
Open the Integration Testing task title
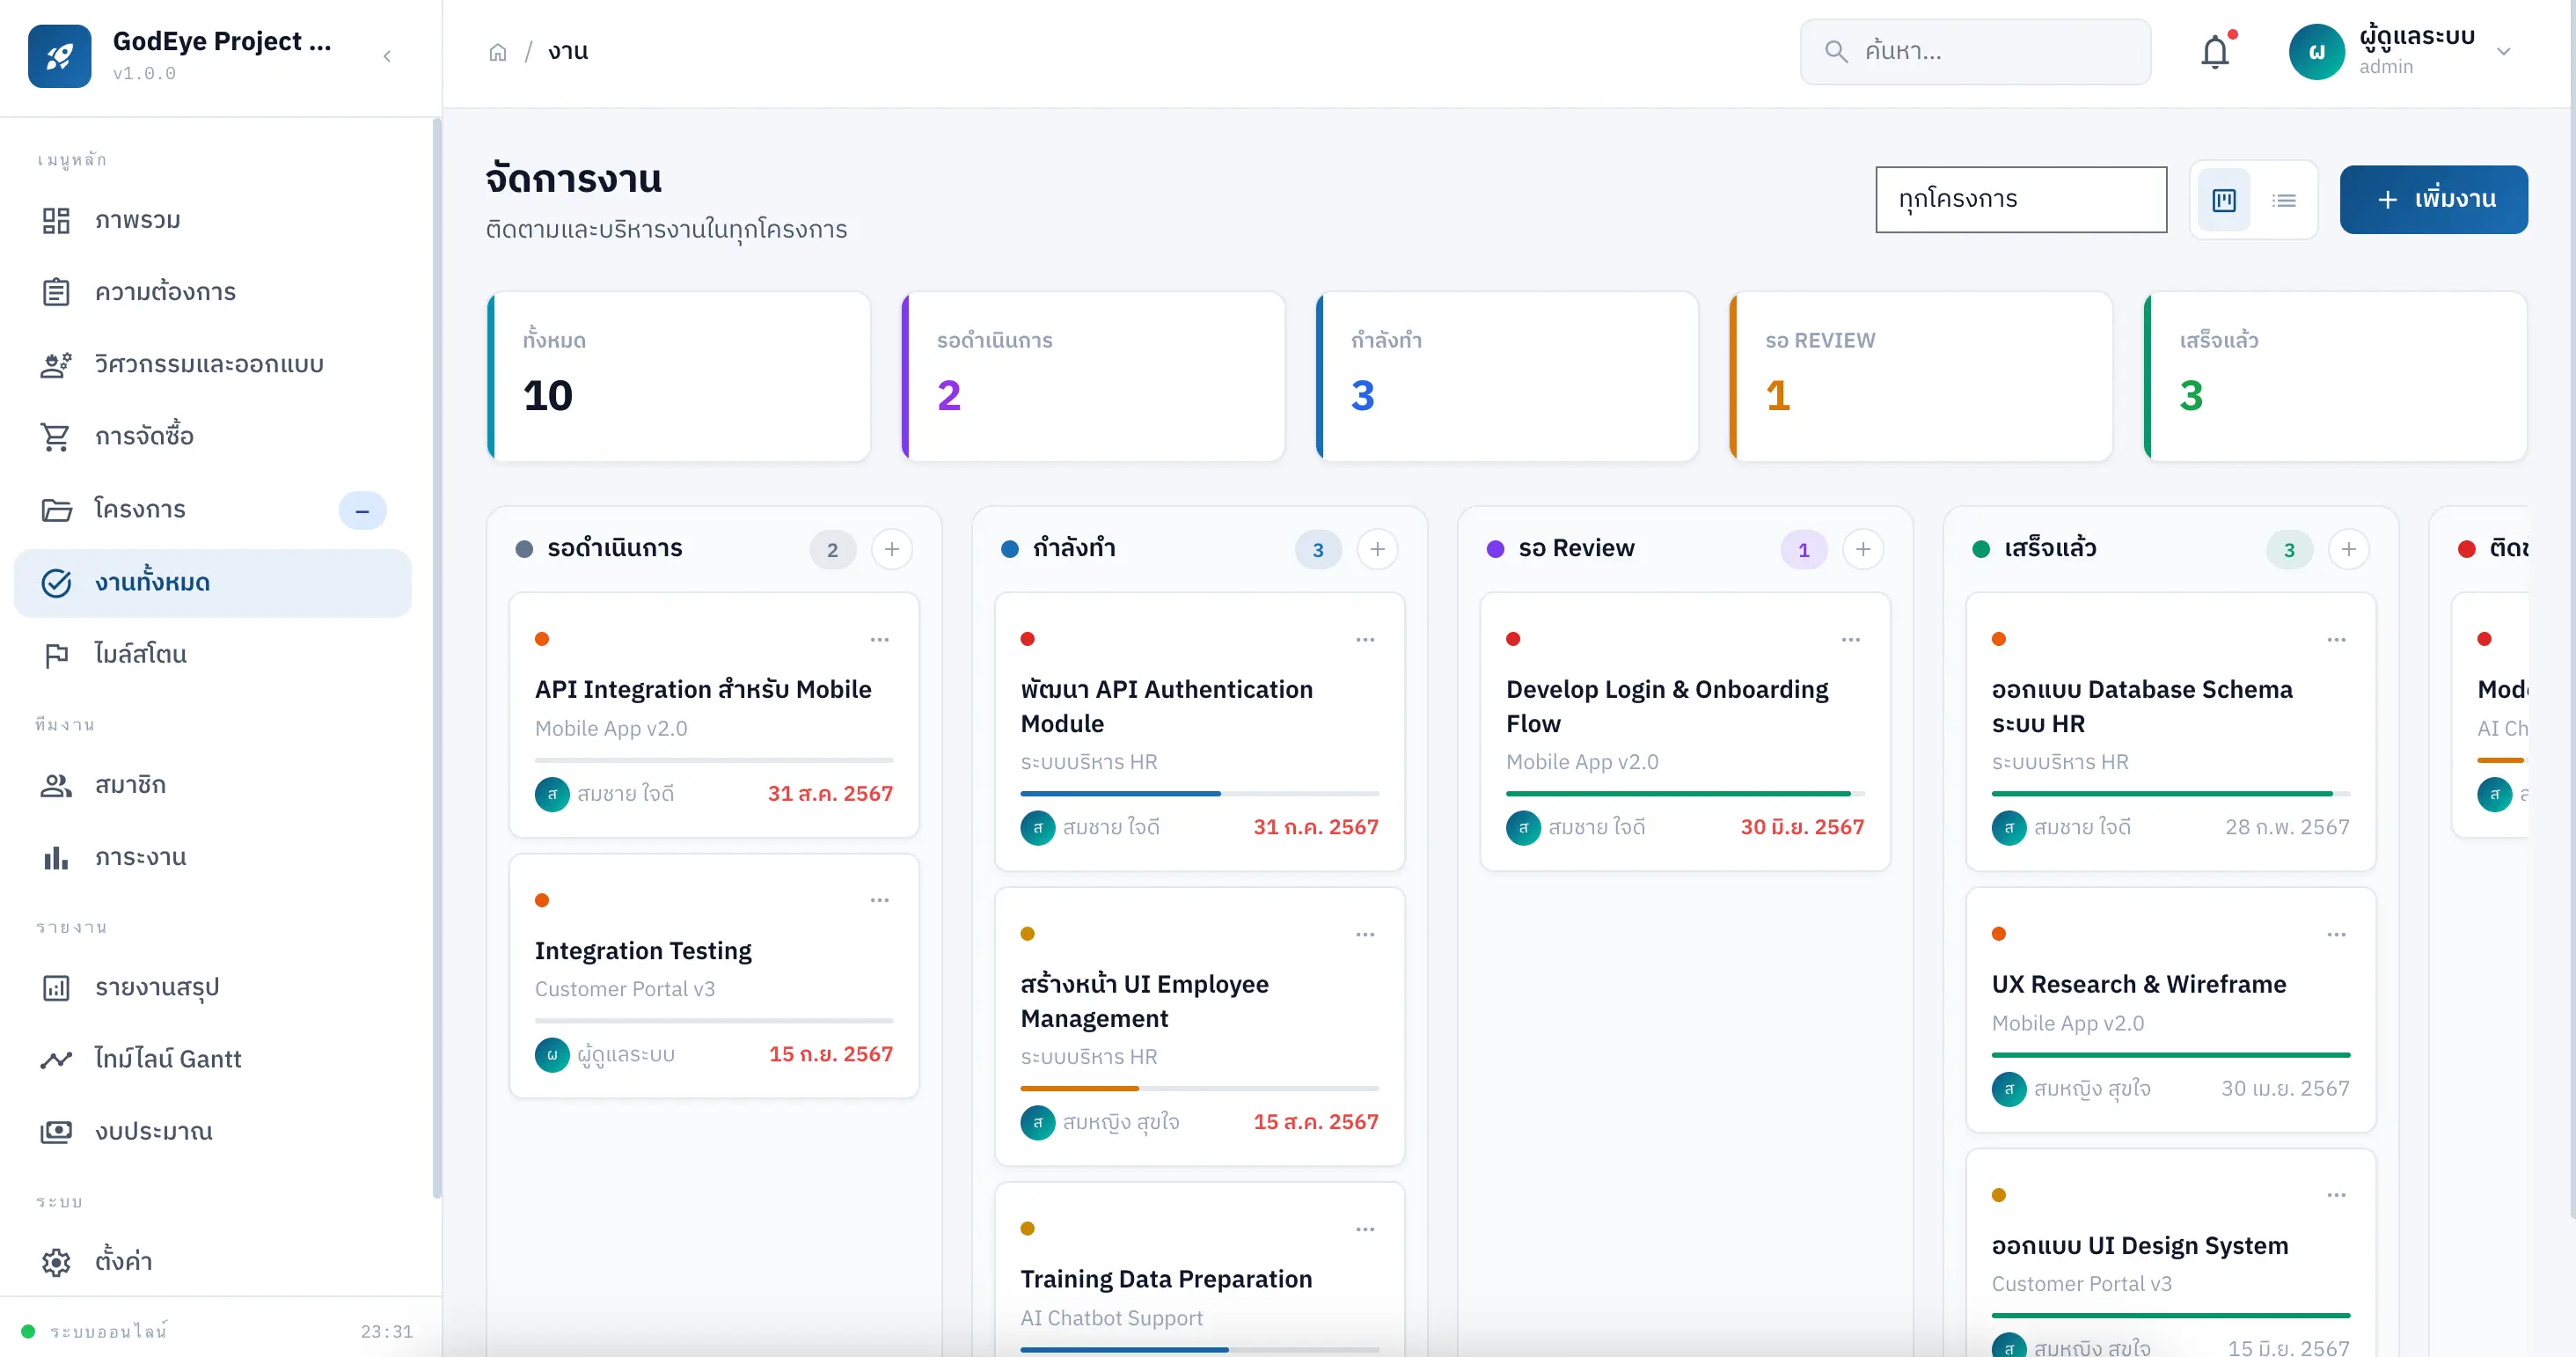643,951
